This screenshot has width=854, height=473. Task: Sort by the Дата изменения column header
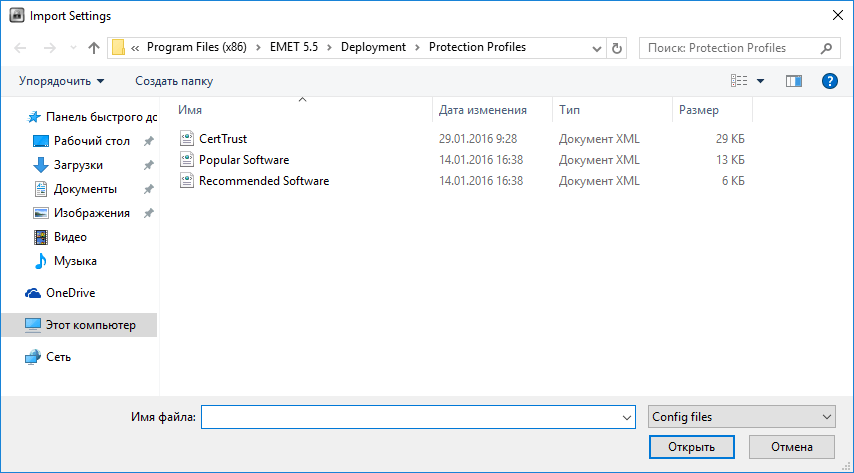coord(483,110)
